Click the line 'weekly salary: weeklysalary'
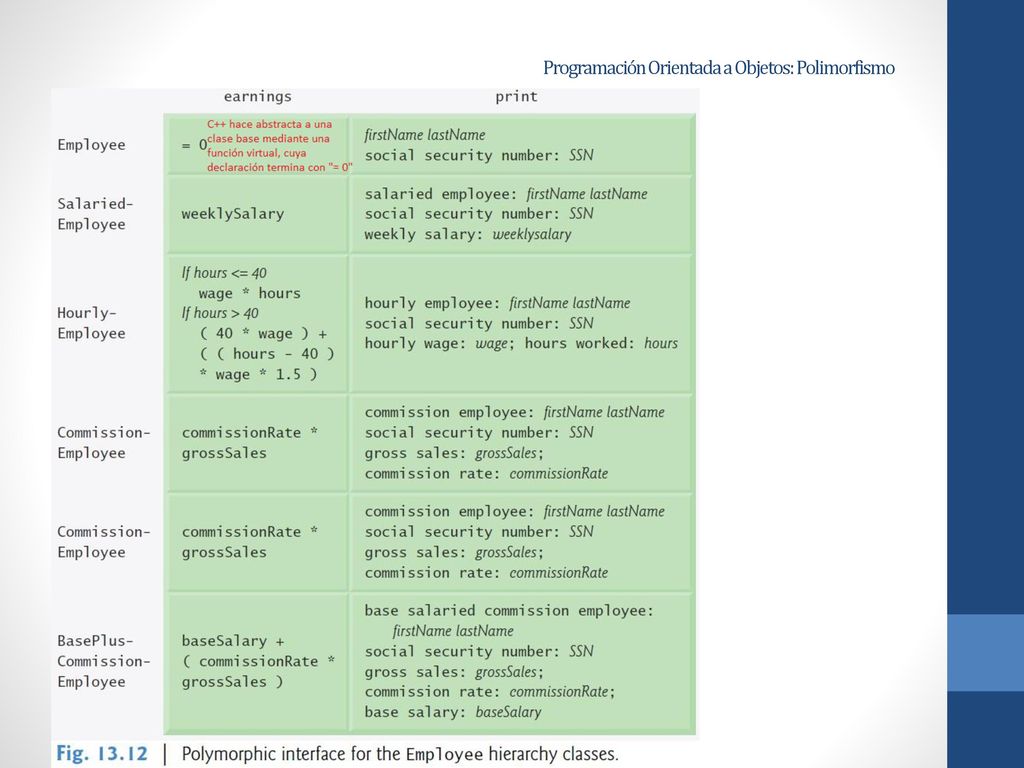Screen dimensions: 1024x768 [x=468, y=234]
